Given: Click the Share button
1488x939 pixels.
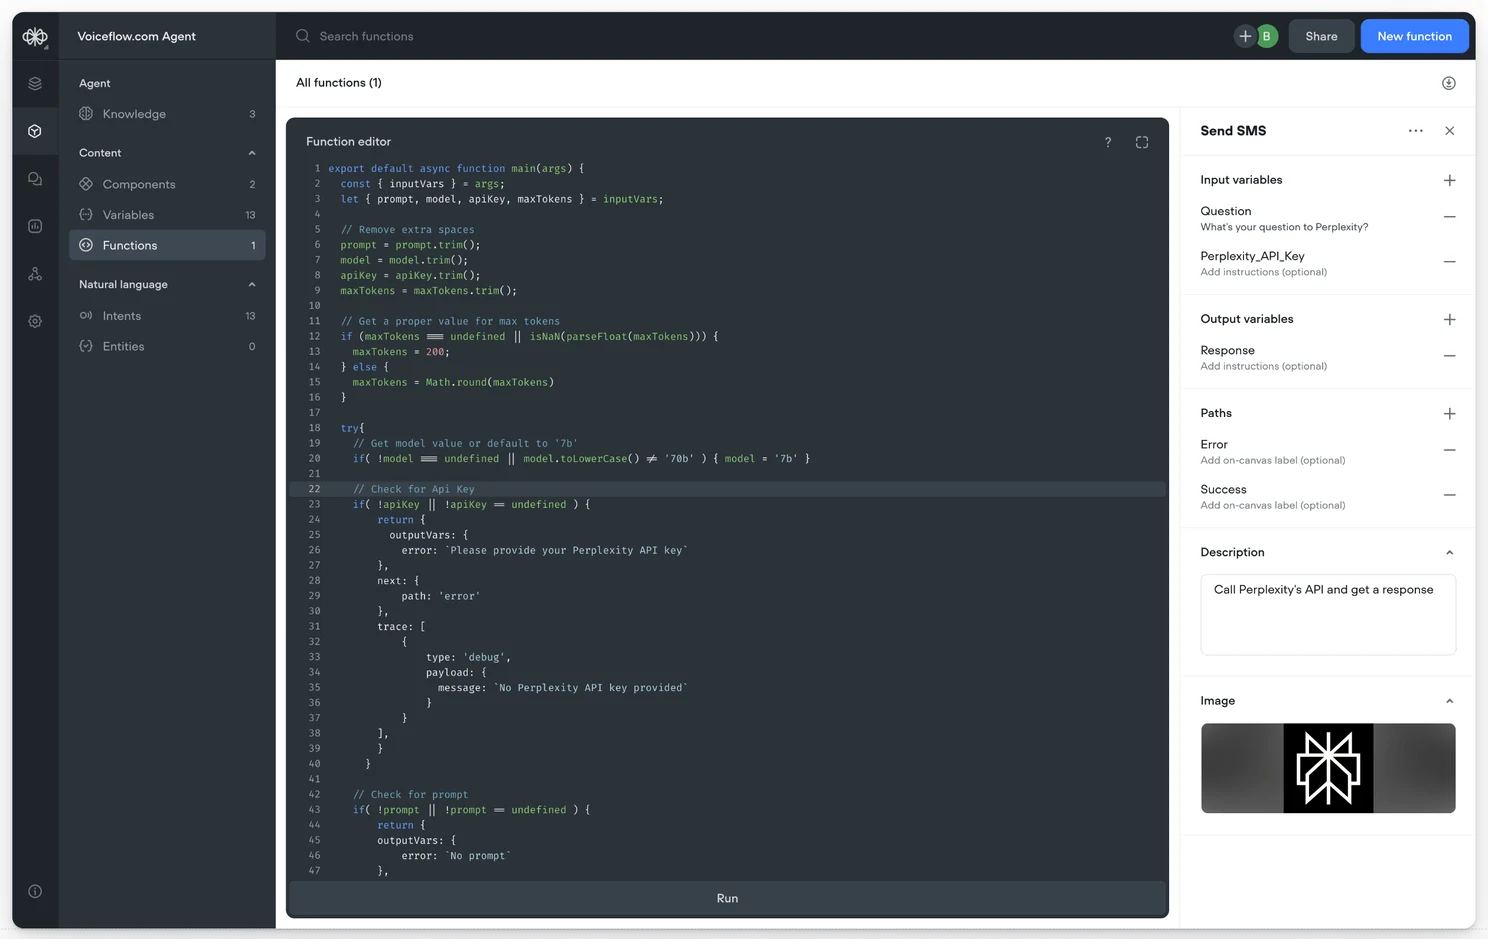Looking at the screenshot, I should (x=1321, y=36).
